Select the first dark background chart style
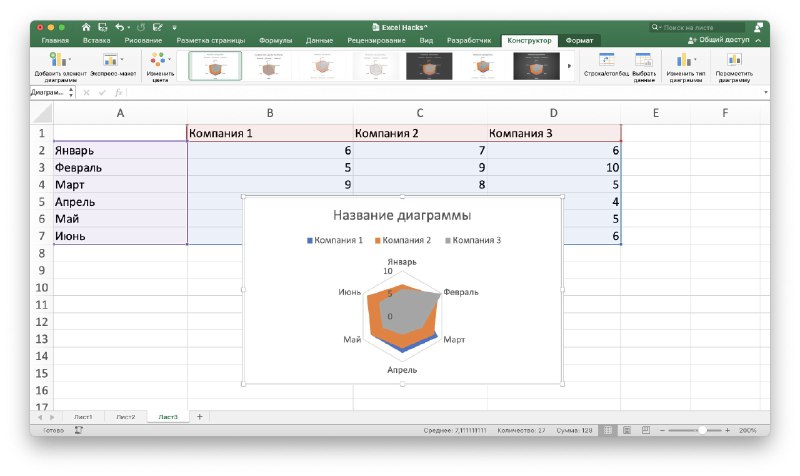 pyautogui.click(x=429, y=66)
